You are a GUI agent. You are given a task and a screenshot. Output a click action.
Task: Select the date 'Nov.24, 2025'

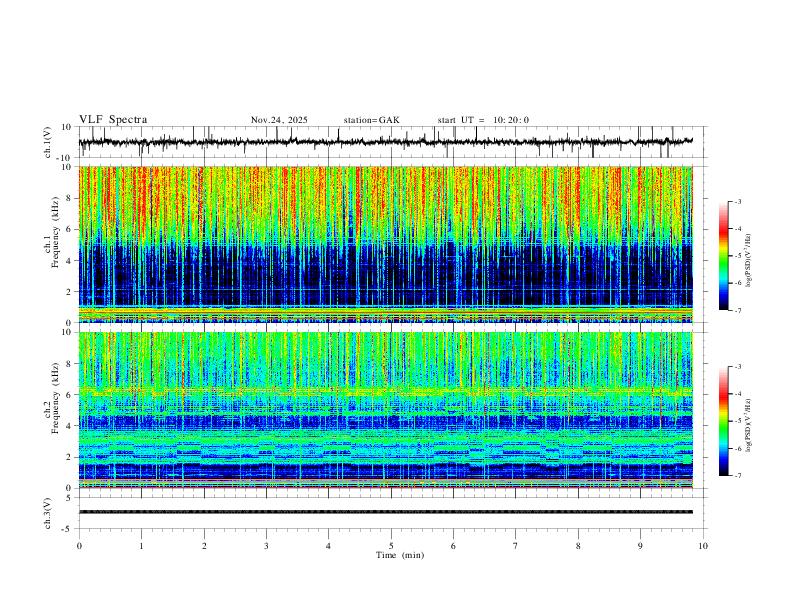pos(279,120)
